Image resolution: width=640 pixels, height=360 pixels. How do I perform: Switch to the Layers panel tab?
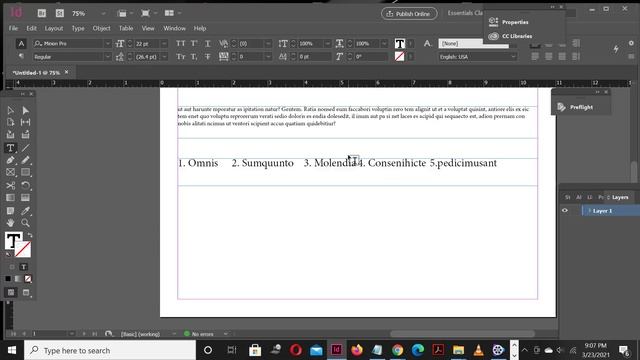pyautogui.click(x=620, y=197)
